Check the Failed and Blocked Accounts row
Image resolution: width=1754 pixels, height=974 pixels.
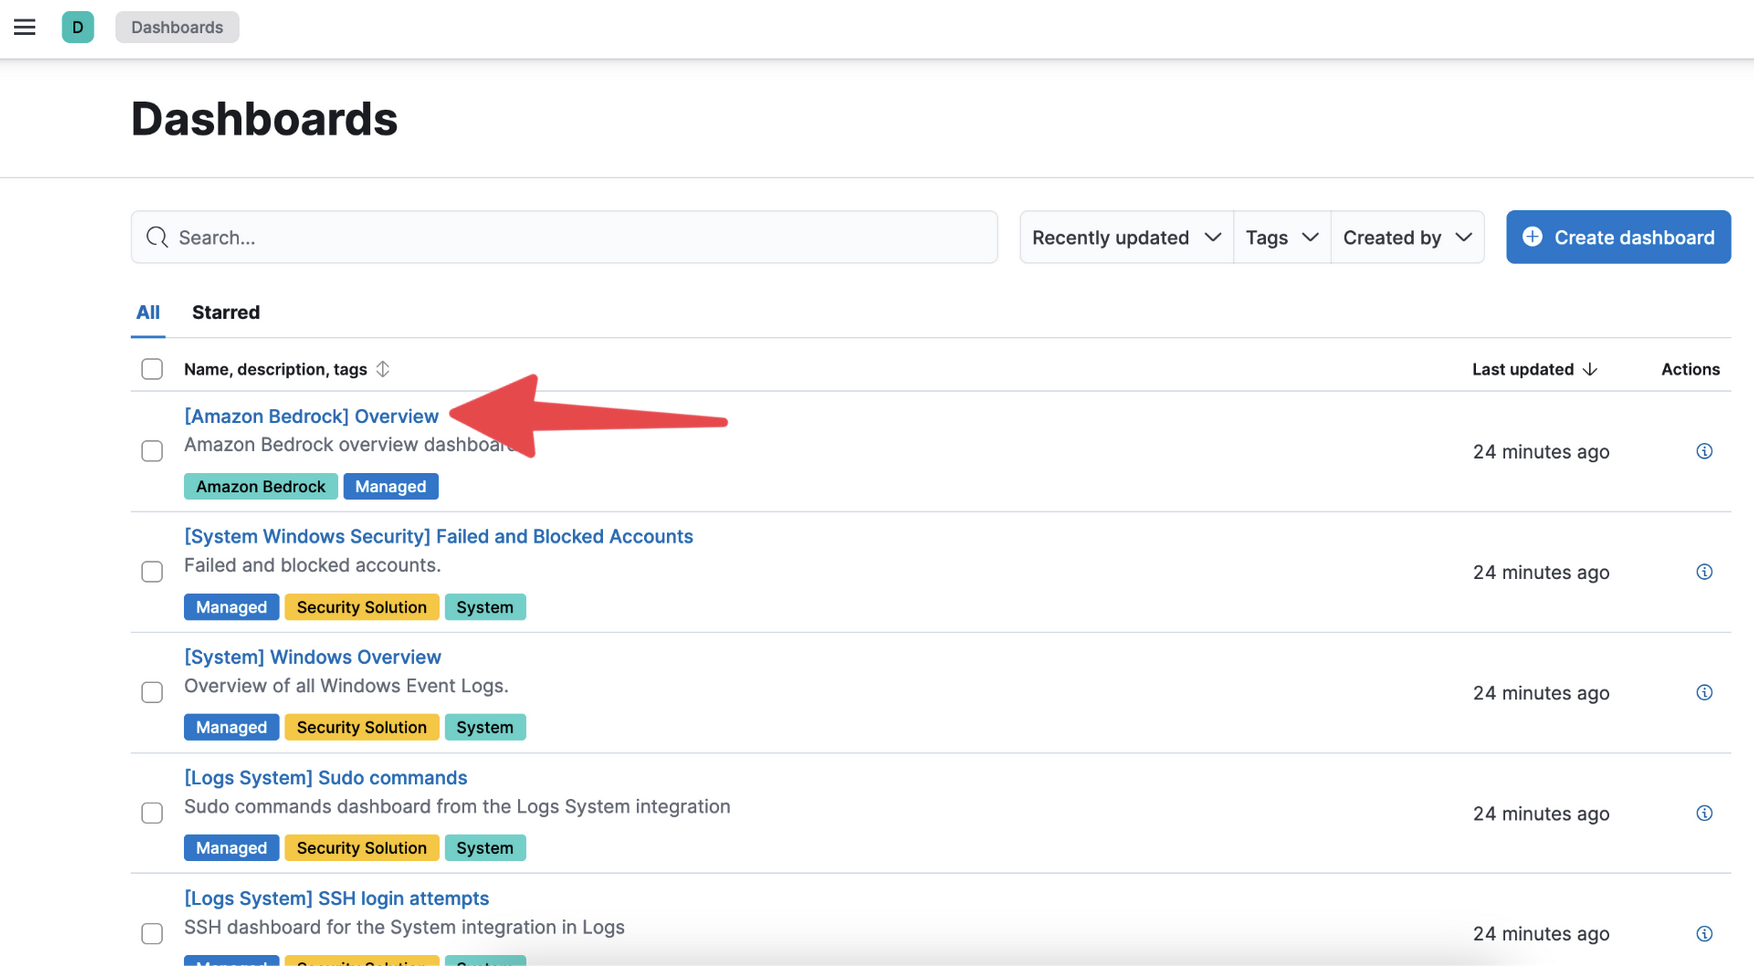(152, 572)
